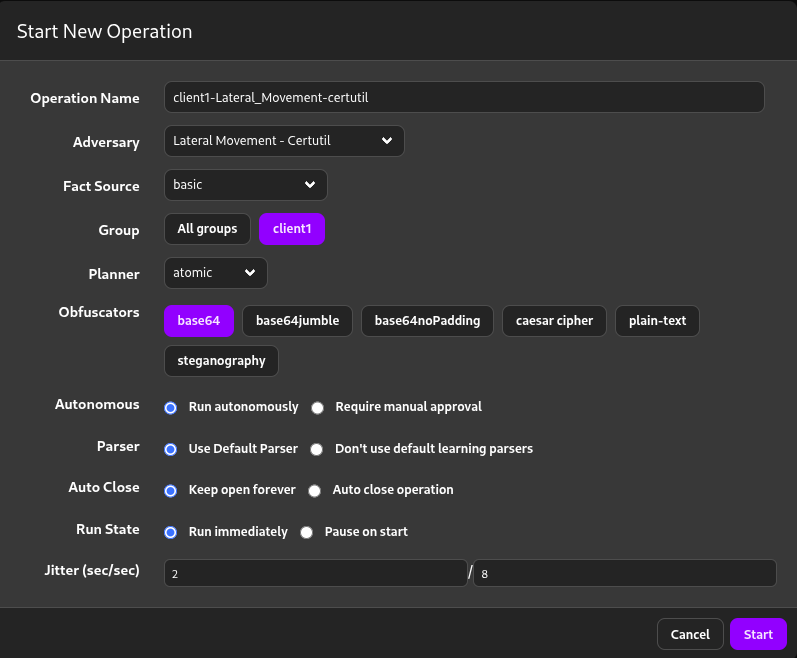Select the base64 obfuscator
Viewport: 797px width, 658px height.
tap(198, 320)
